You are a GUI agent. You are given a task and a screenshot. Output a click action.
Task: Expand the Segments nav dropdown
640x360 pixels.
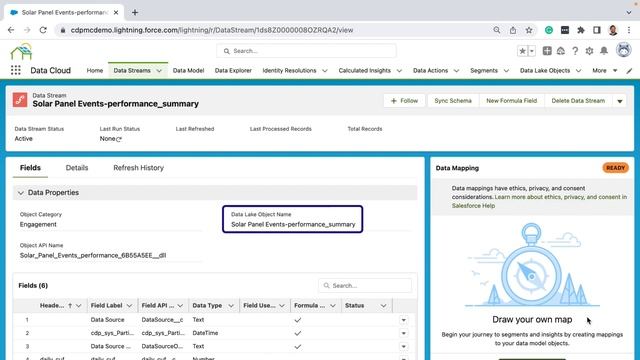point(506,71)
